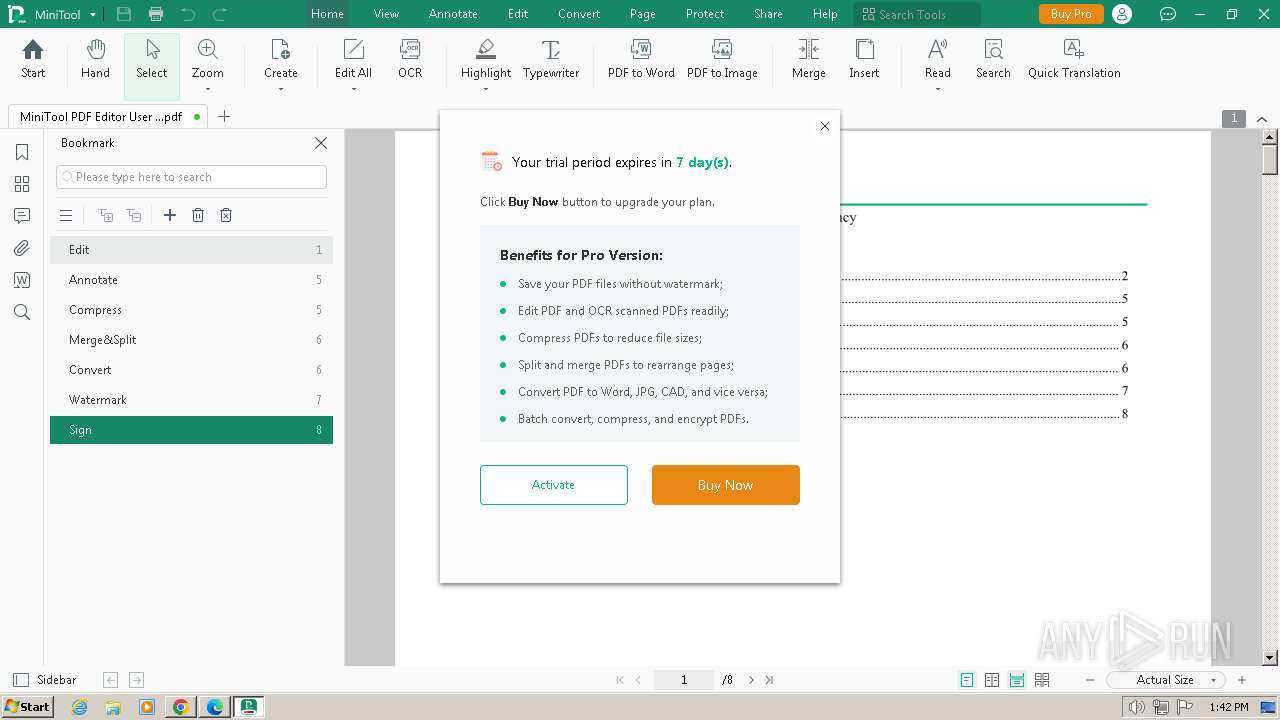Screen dimensions: 1280x720
Task: Open a new document tab with plus
Action: click(x=224, y=117)
